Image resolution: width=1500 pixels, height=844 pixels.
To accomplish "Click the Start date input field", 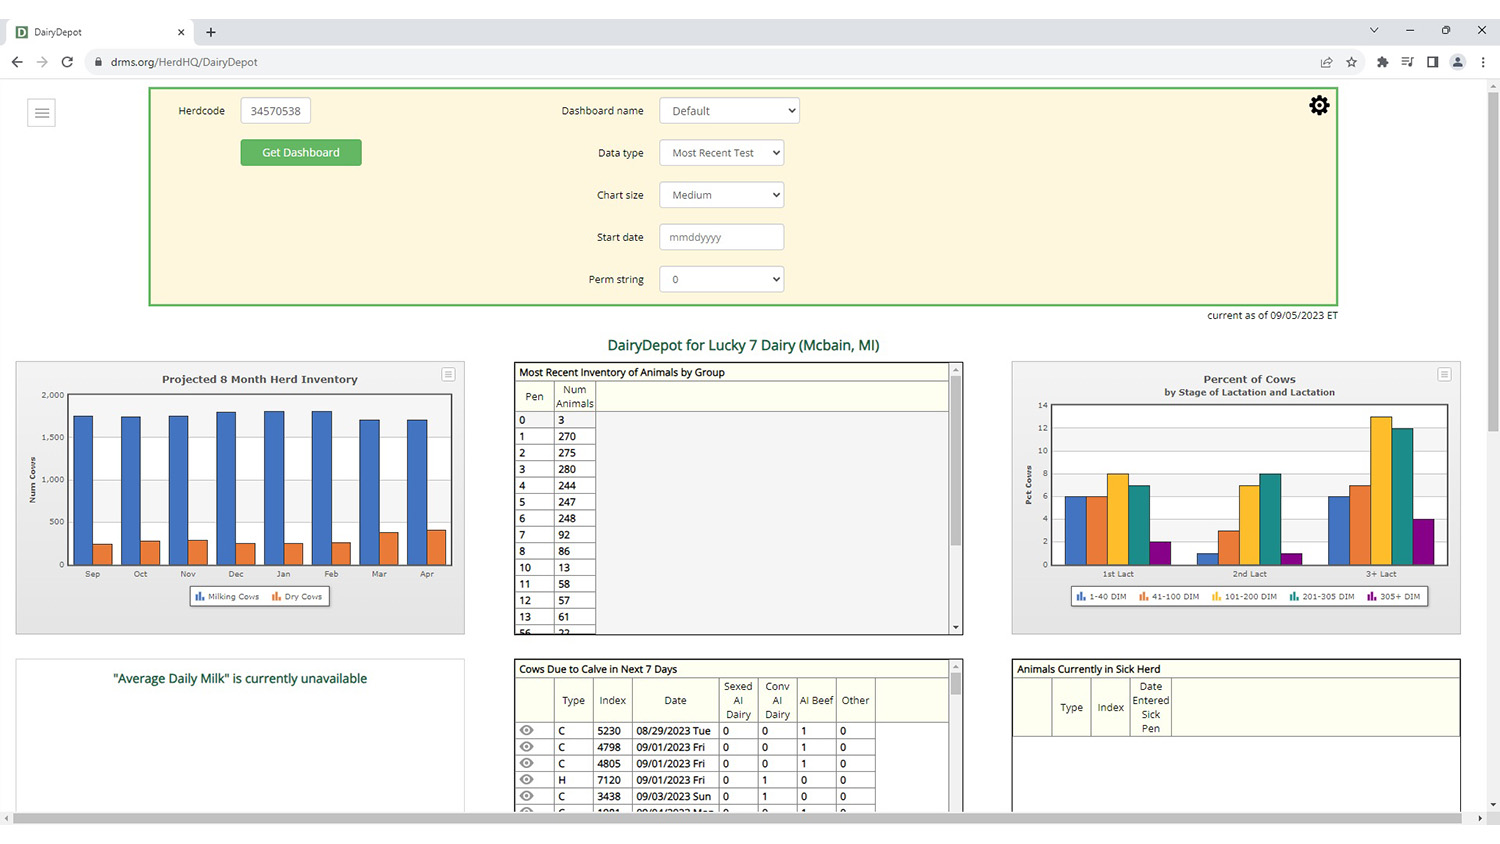I will [x=721, y=237].
